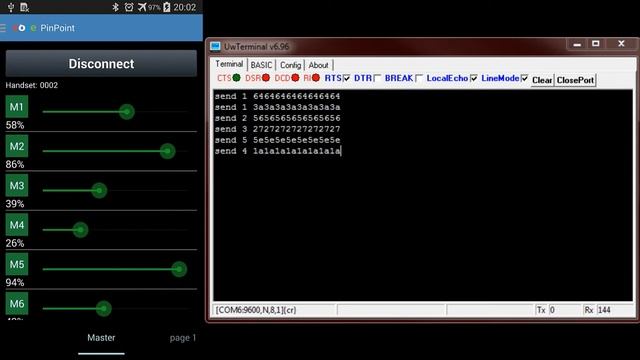Click terminal line 'send 4 1a1a1a1a1a1a1a1a'
This screenshot has height=360, width=640.
click(278, 151)
